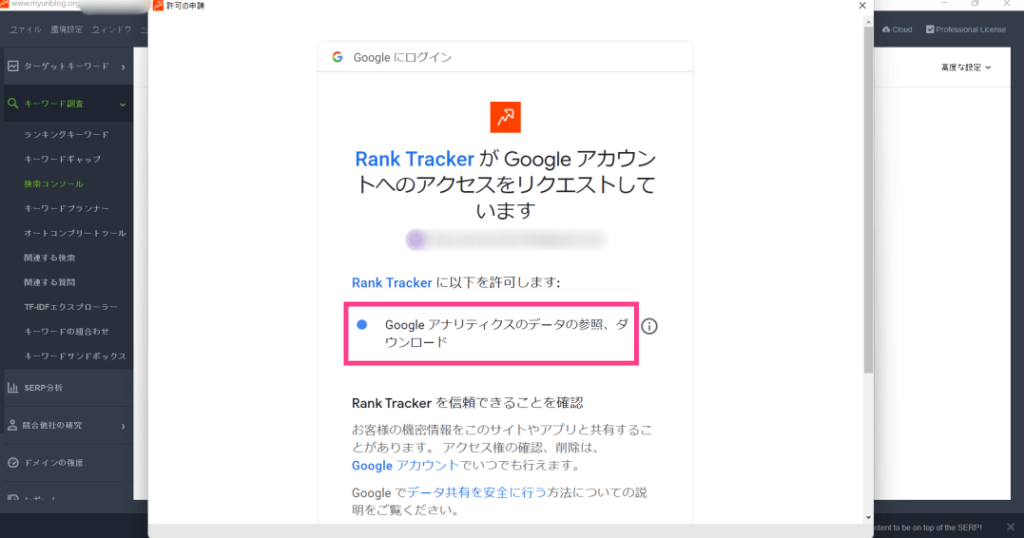The width and height of the screenshot is (1024, 538).
Task: Select キーワードギャップ in sidebar
Action: [62, 159]
